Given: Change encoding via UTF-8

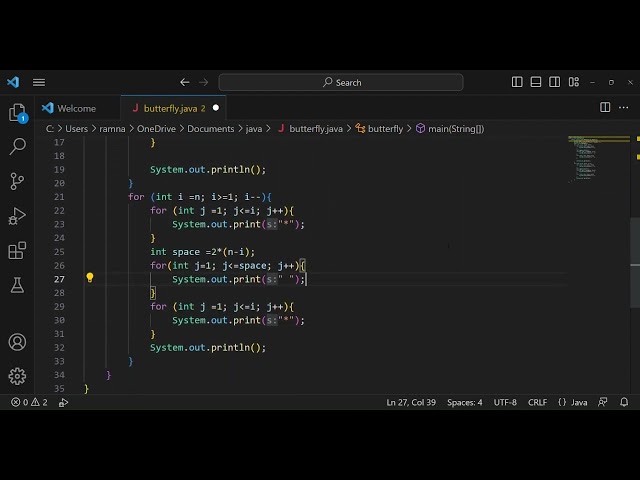Looking at the screenshot, I should coord(505,402).
